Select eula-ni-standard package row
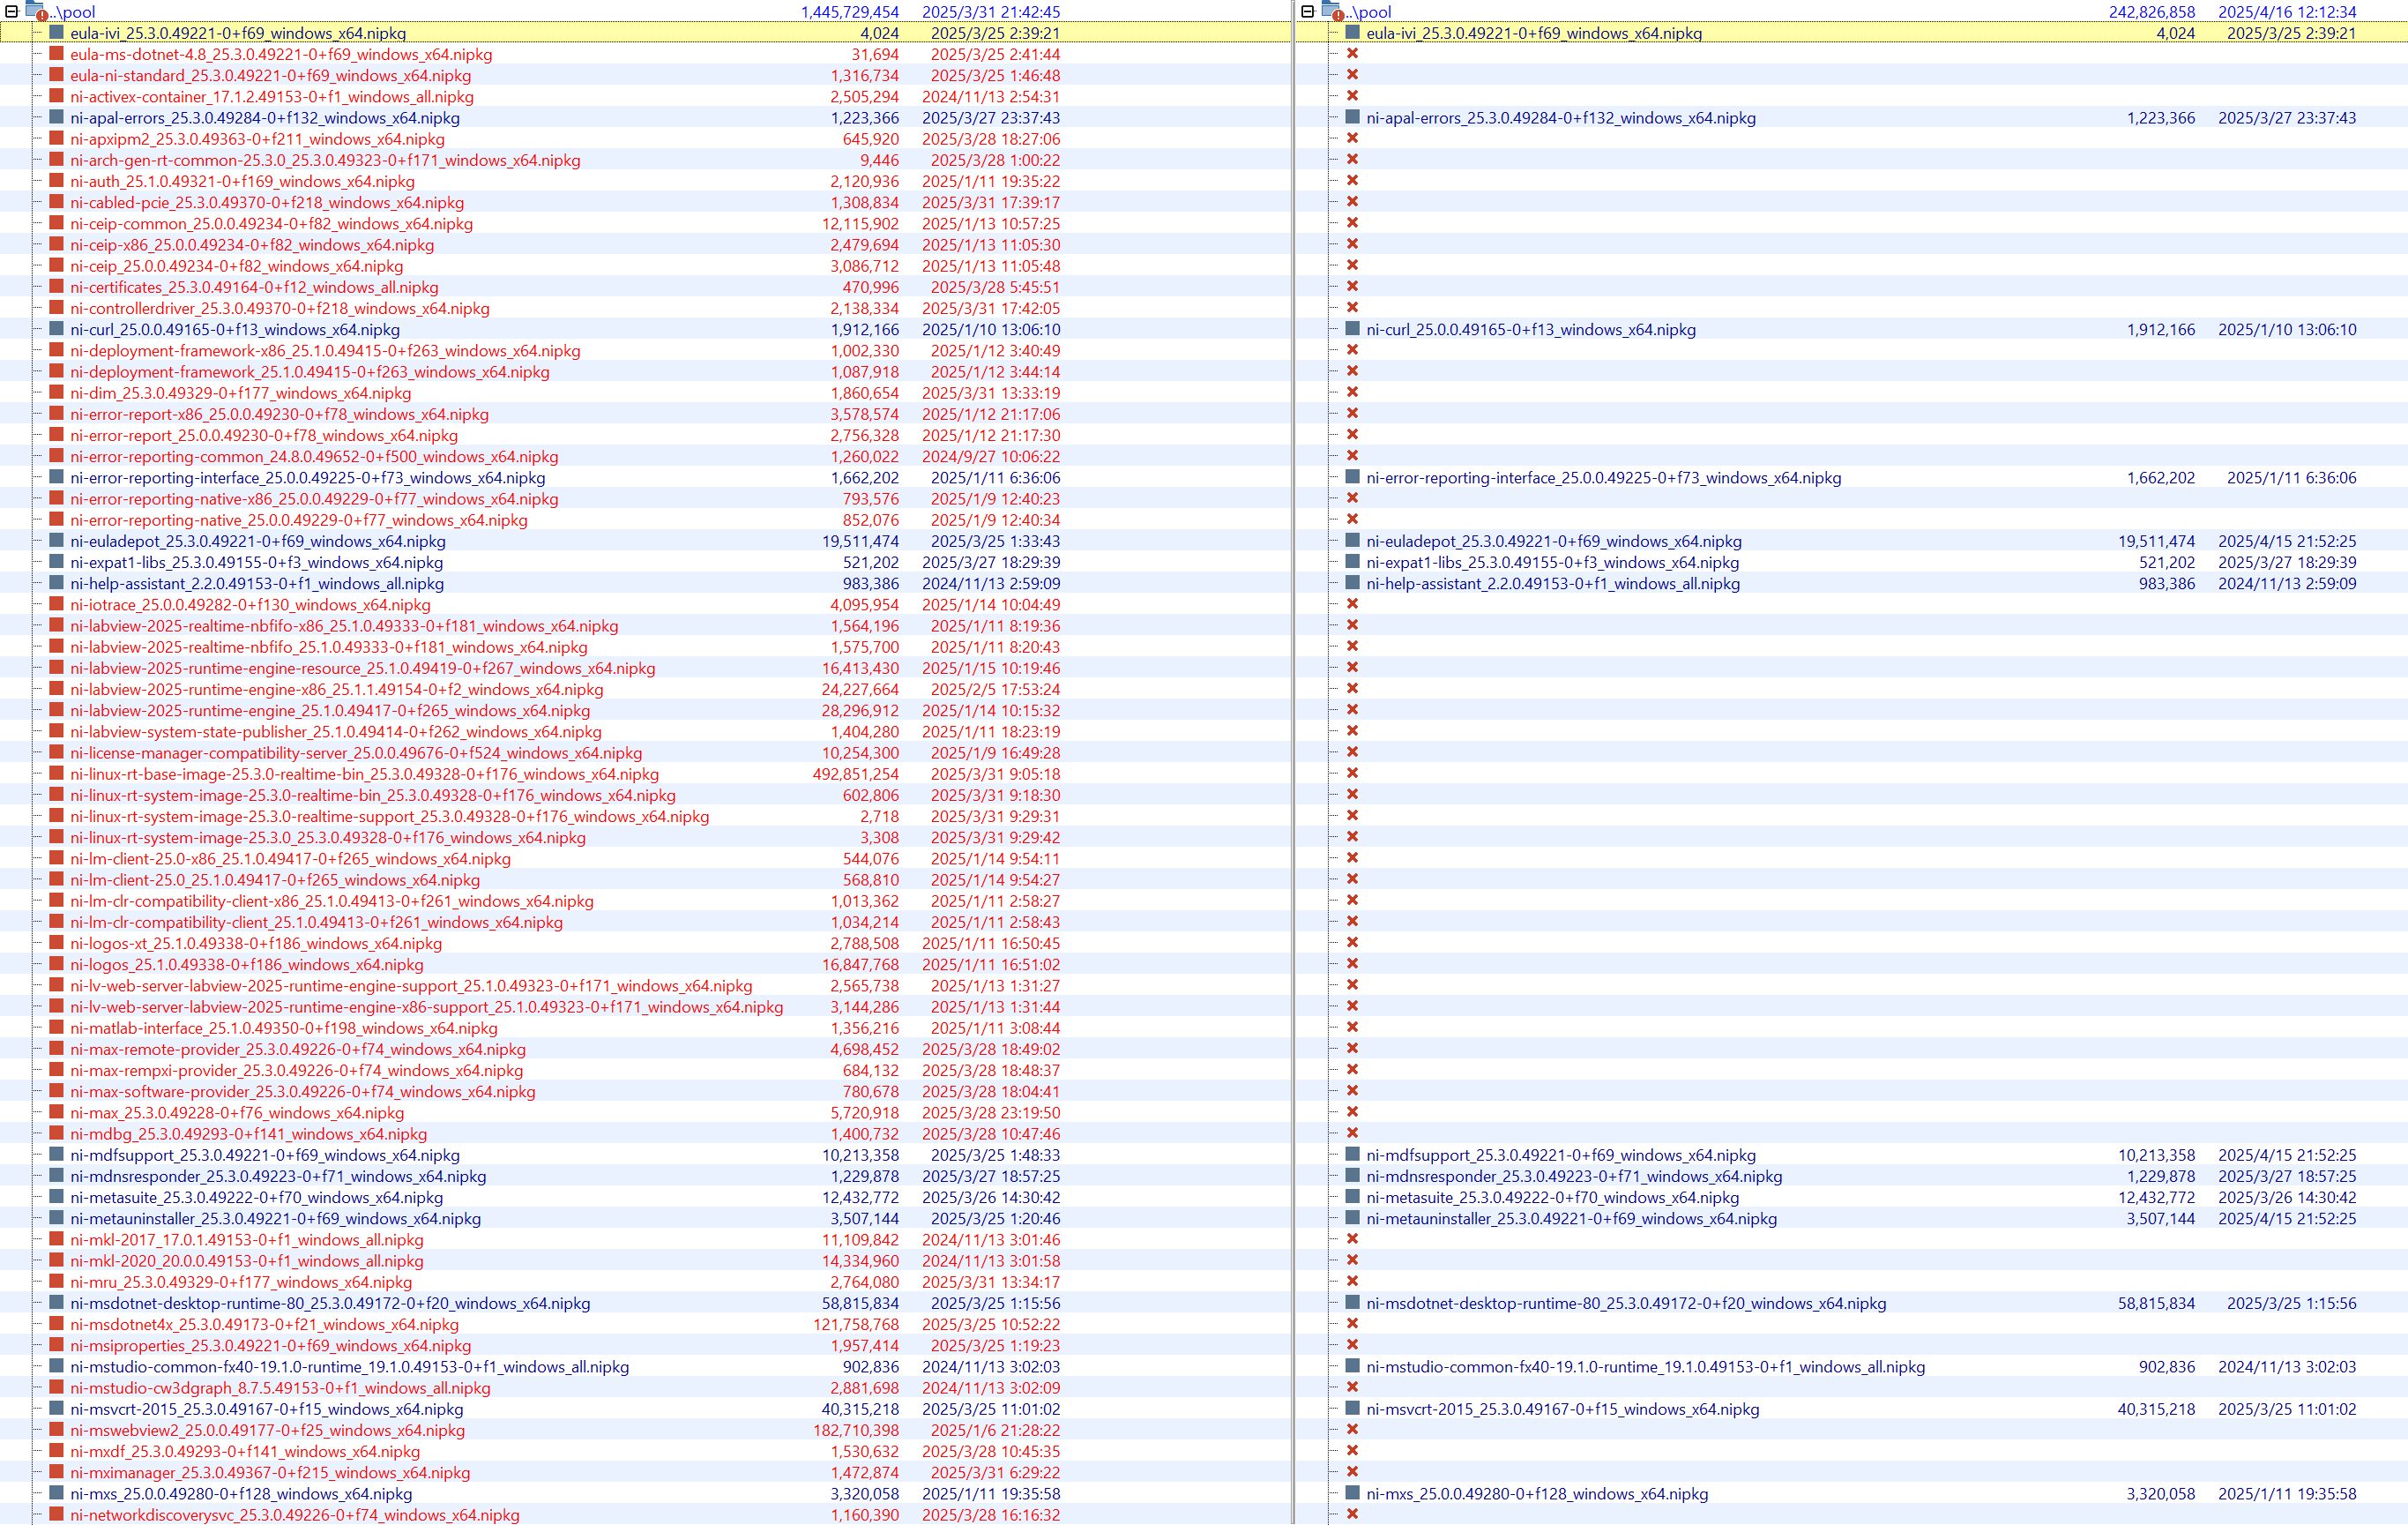This screenshot has width=2408, height=1525. [x=270, y=75]
